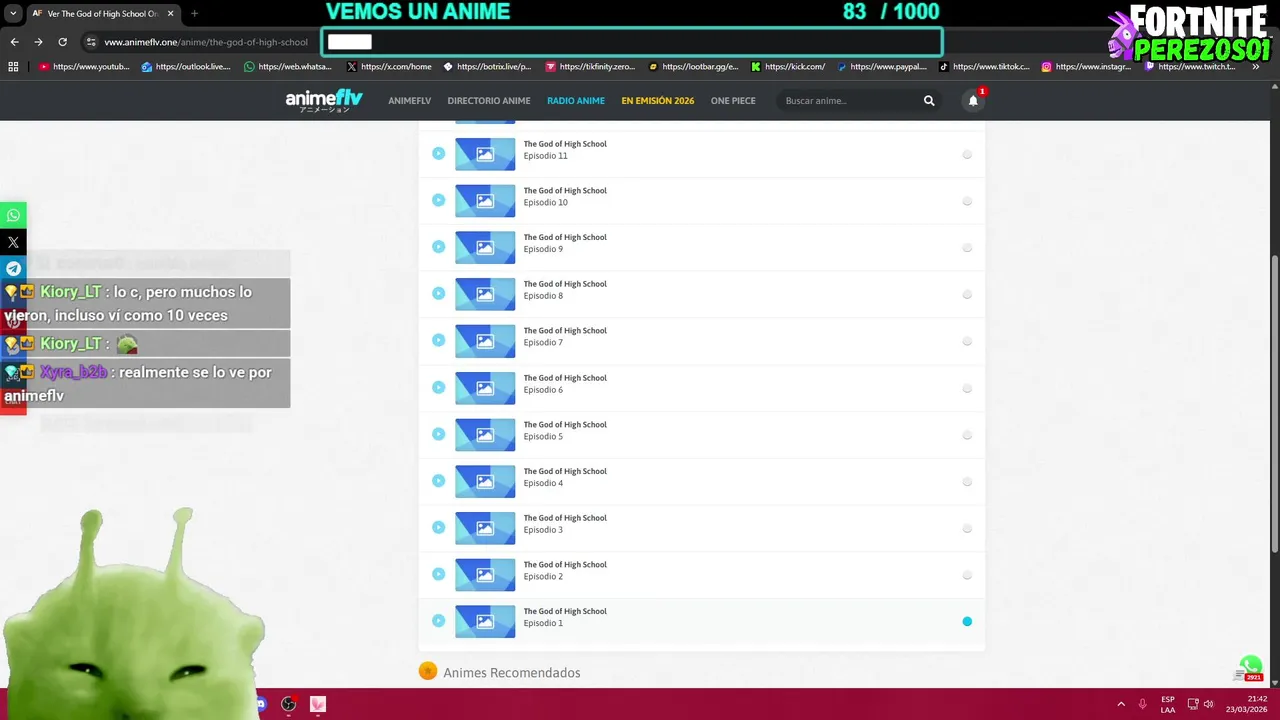Open the botrix.live bookmark
Image resolution: width=1280 pixels, height=720 pixels.
pyautogui.click(x=487, y=67)
